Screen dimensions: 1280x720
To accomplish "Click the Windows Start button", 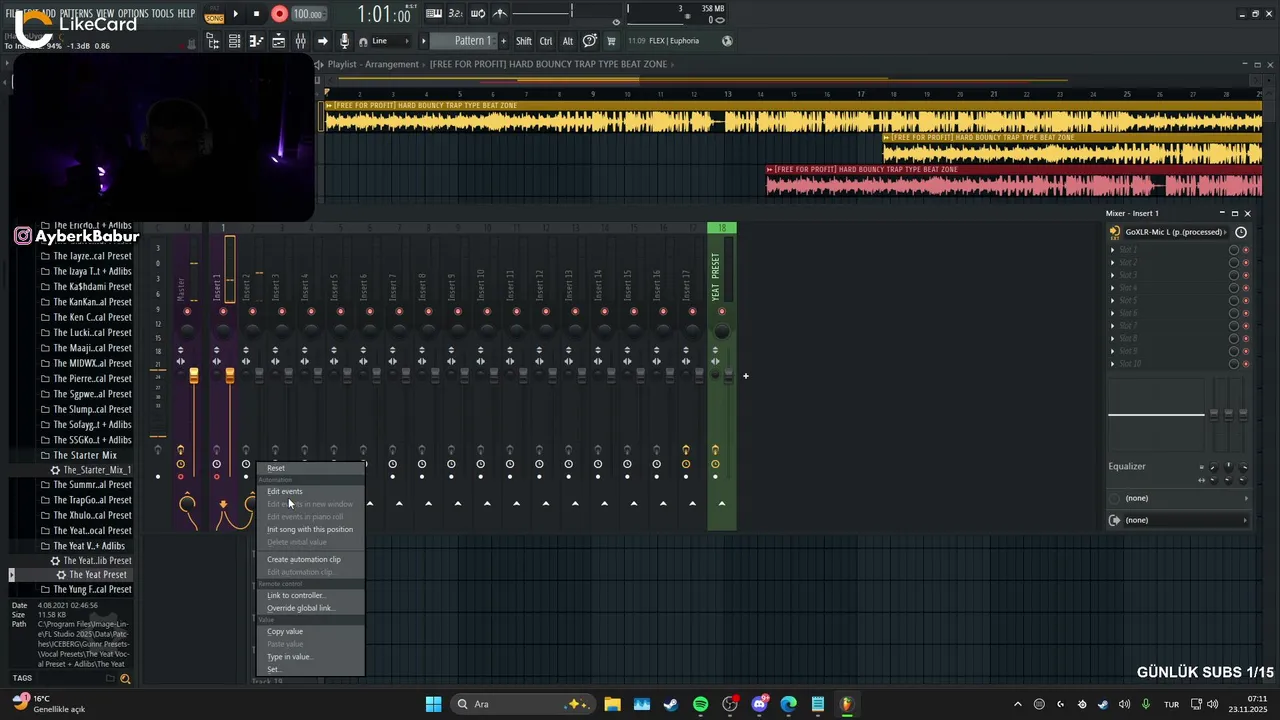I will click(x=433, y=704).
